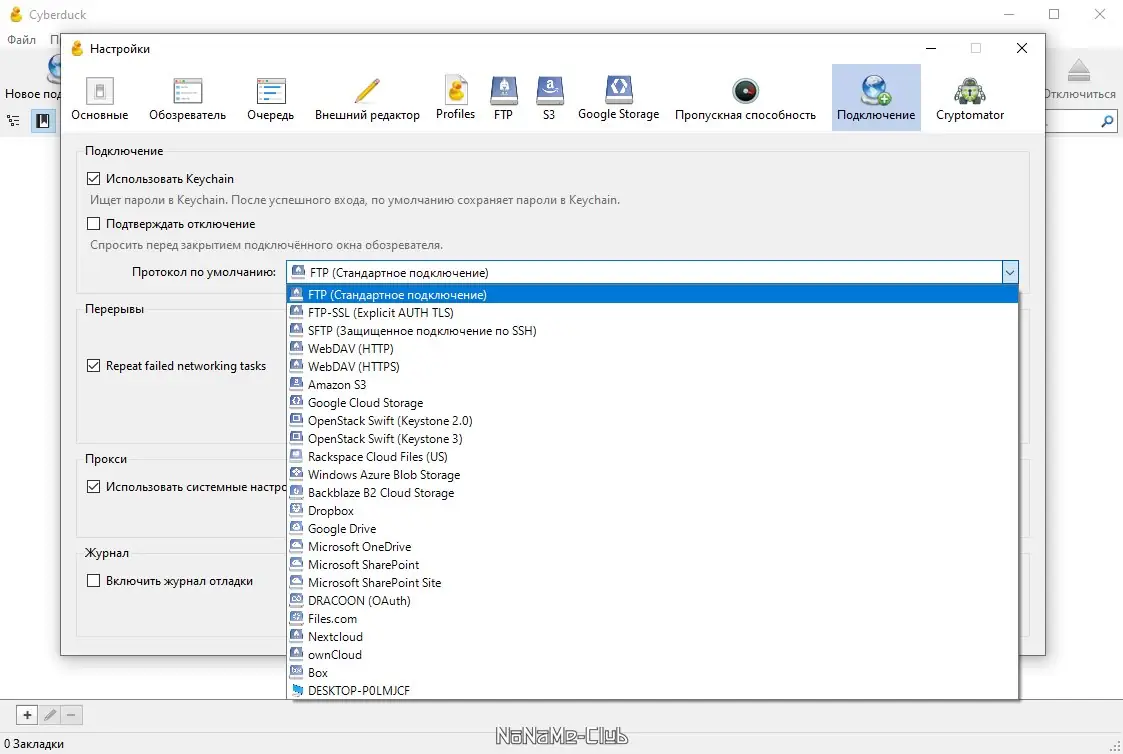1123x754 pixels.
Task: Select FTP-SSL (Explicit AUTH TLS) option
Action: 652,312
